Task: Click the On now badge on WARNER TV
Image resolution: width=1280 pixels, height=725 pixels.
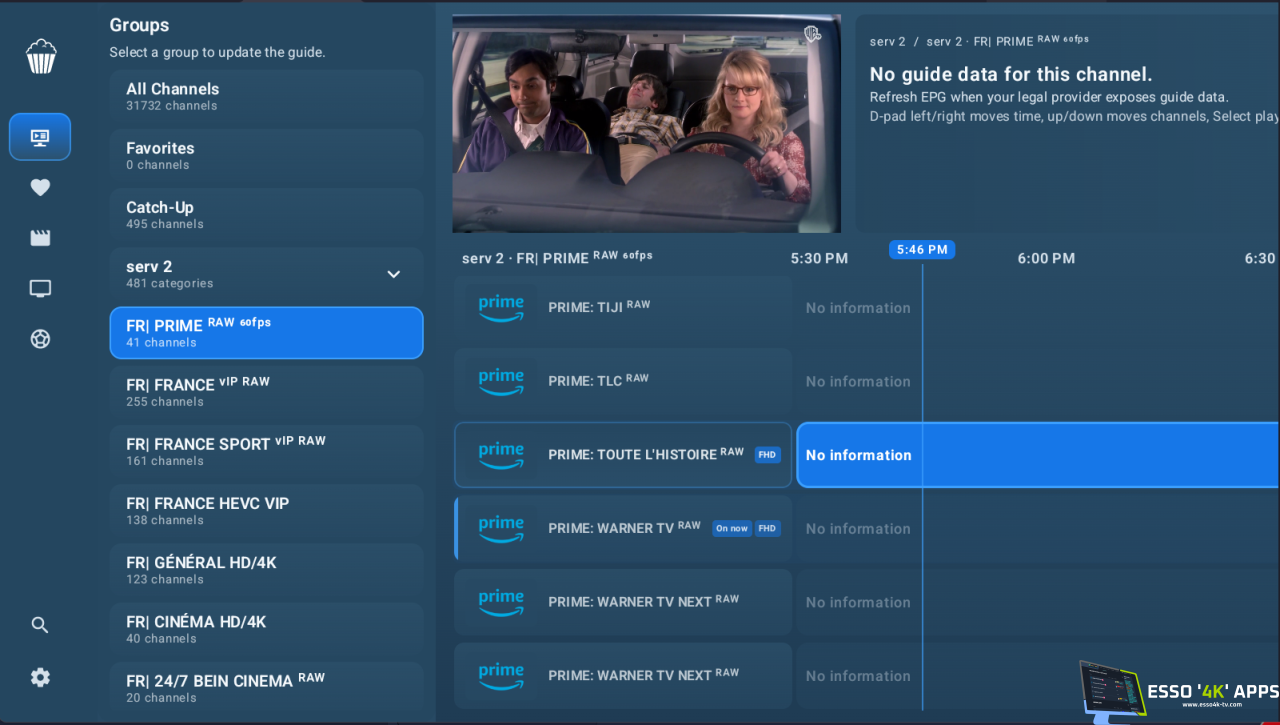Action: coord(731,528)
